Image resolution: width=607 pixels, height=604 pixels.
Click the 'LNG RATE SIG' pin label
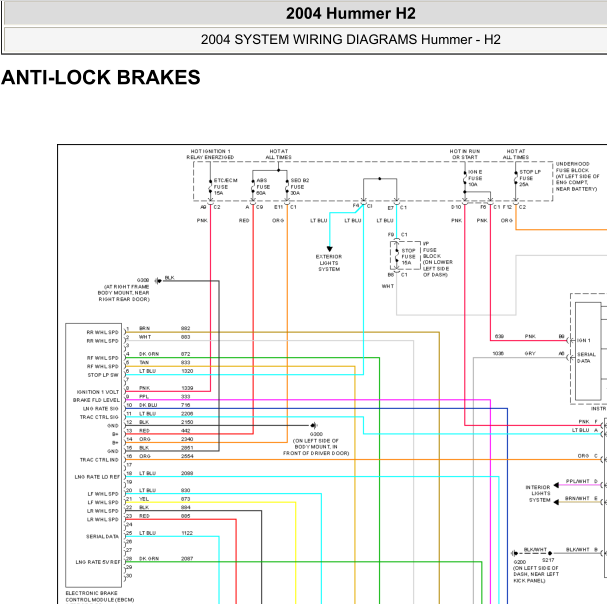click(101, 408)
